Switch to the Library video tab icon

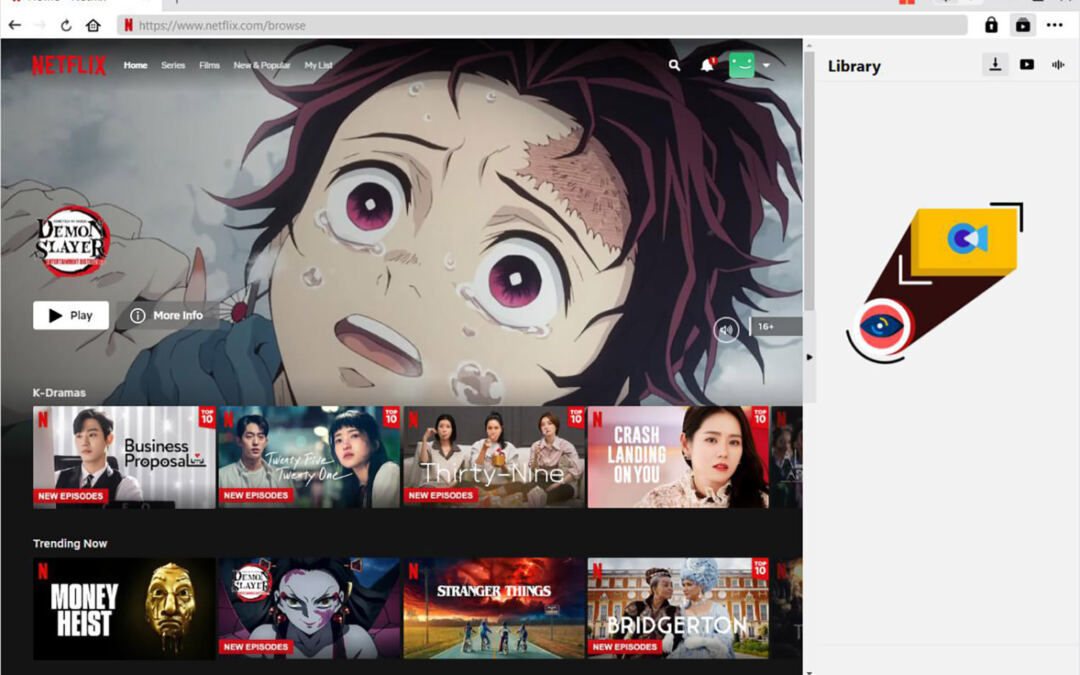point(1027,65)
